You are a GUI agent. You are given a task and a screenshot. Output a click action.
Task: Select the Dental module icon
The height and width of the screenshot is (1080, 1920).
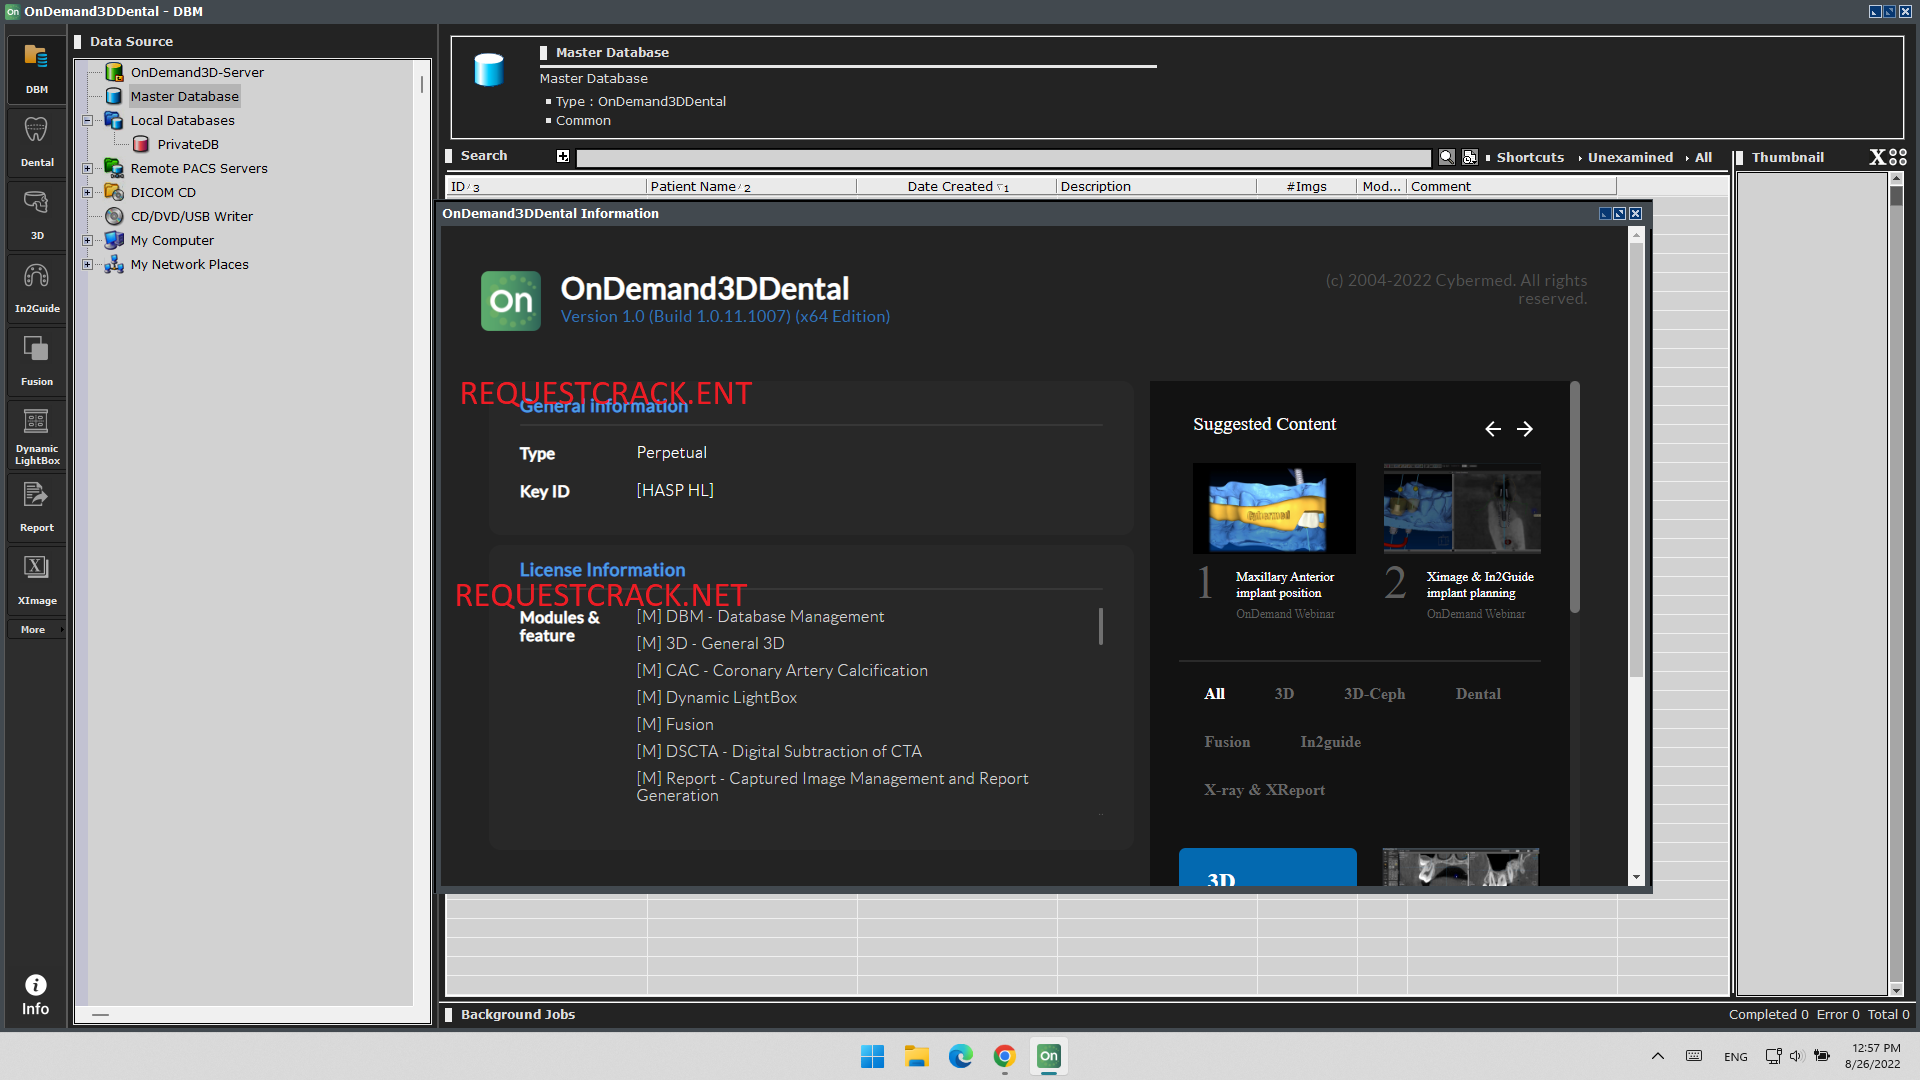pyautogui.click(x=36, y=140)
